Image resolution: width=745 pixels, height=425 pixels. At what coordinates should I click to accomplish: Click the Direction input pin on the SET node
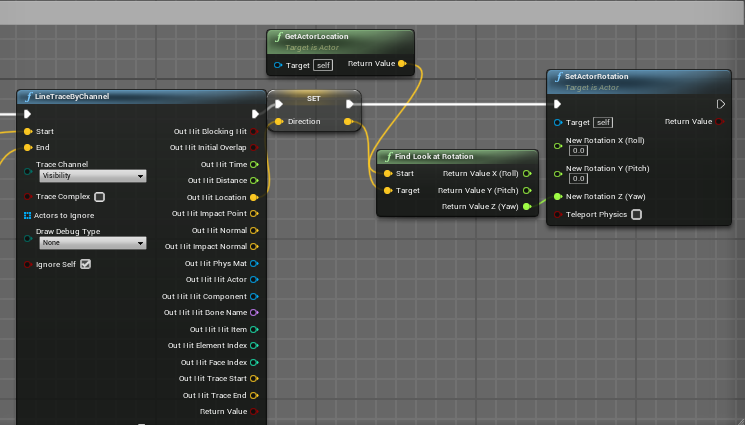[279, 122]
